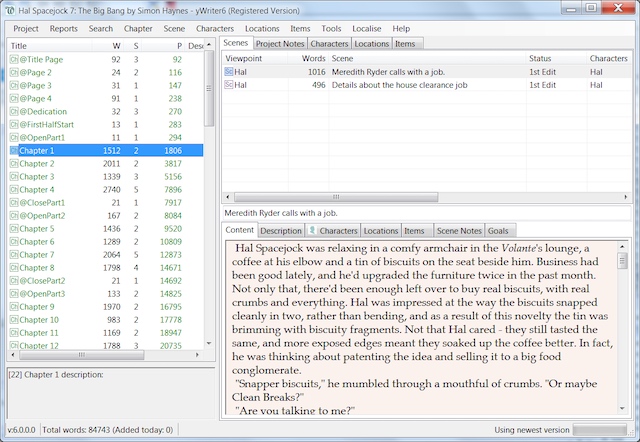
Task: Open the Project menu
Action: [x=26, y=29]
